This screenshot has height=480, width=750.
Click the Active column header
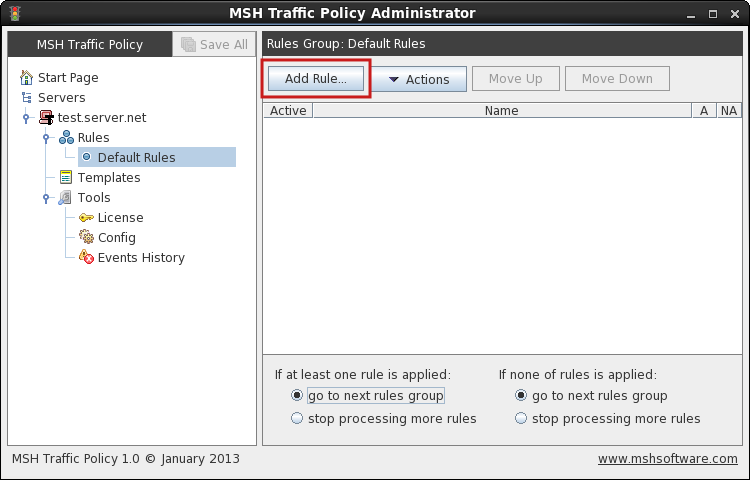click(288, 110)
